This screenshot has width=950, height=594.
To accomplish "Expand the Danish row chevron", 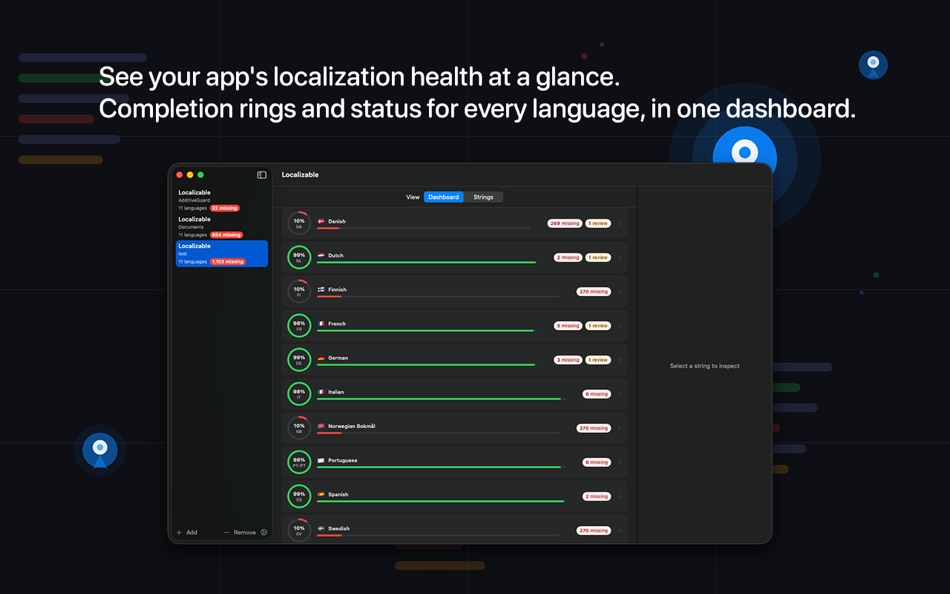I will (619, 224).
